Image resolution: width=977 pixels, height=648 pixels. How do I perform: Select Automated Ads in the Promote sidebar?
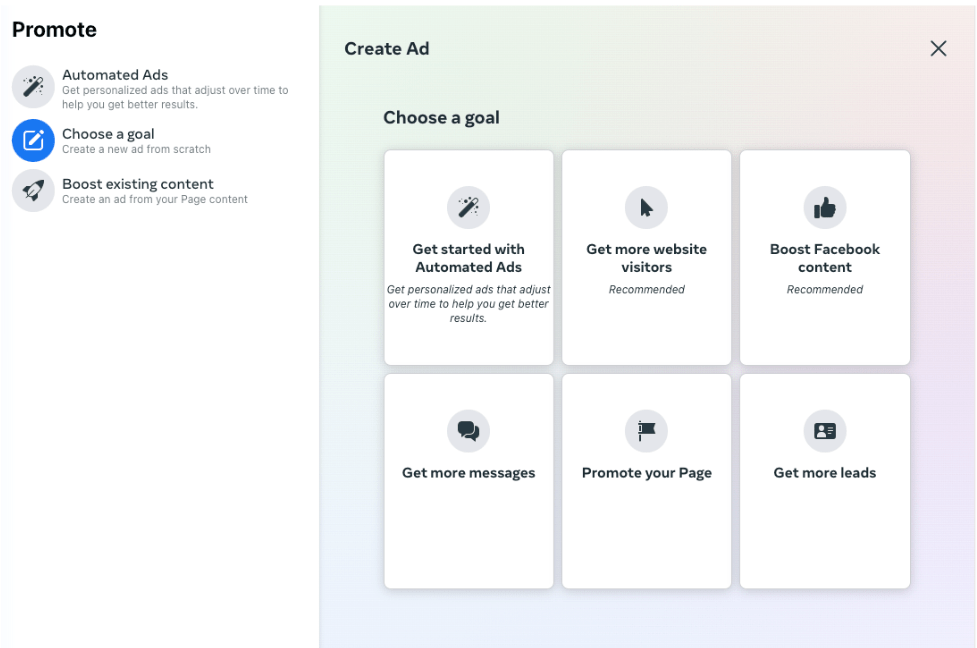pos(115,75)
